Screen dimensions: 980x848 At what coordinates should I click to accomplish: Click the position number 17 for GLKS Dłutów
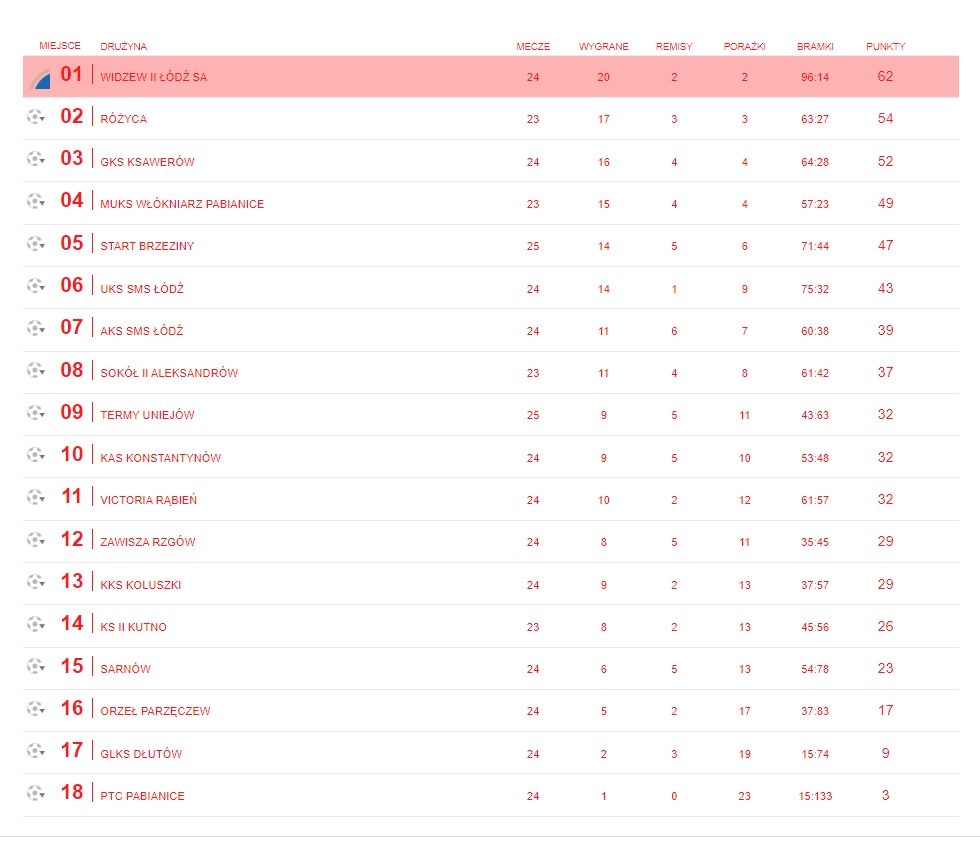[x=72, y=750]
